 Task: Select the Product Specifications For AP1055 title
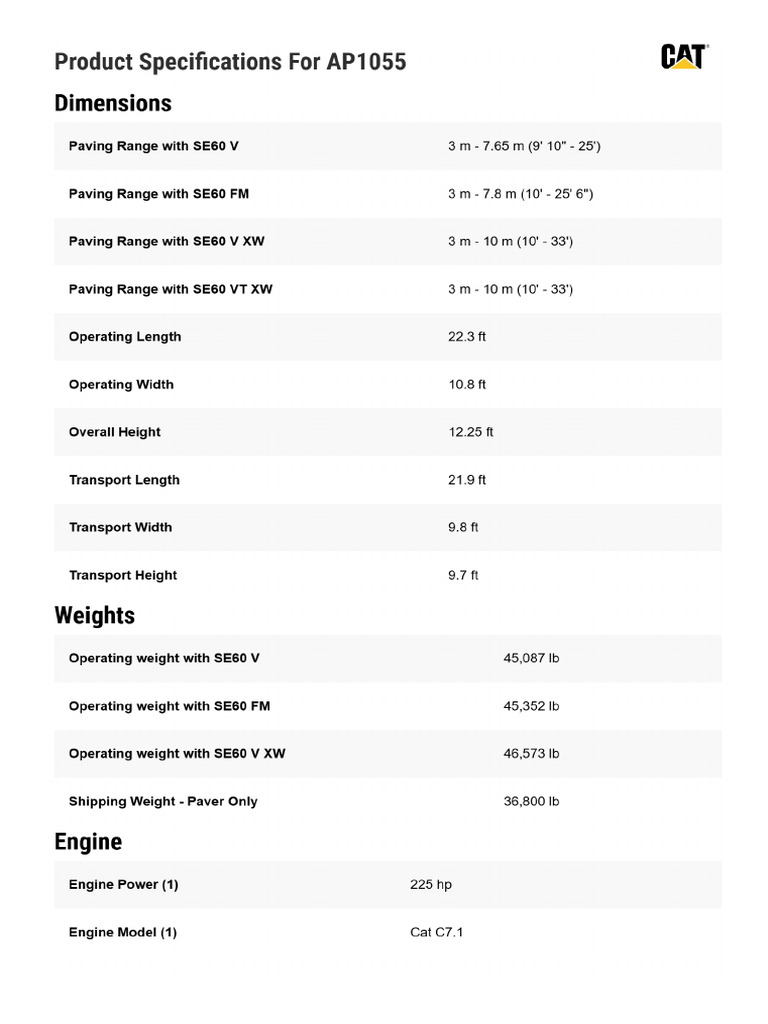(230, 61)
